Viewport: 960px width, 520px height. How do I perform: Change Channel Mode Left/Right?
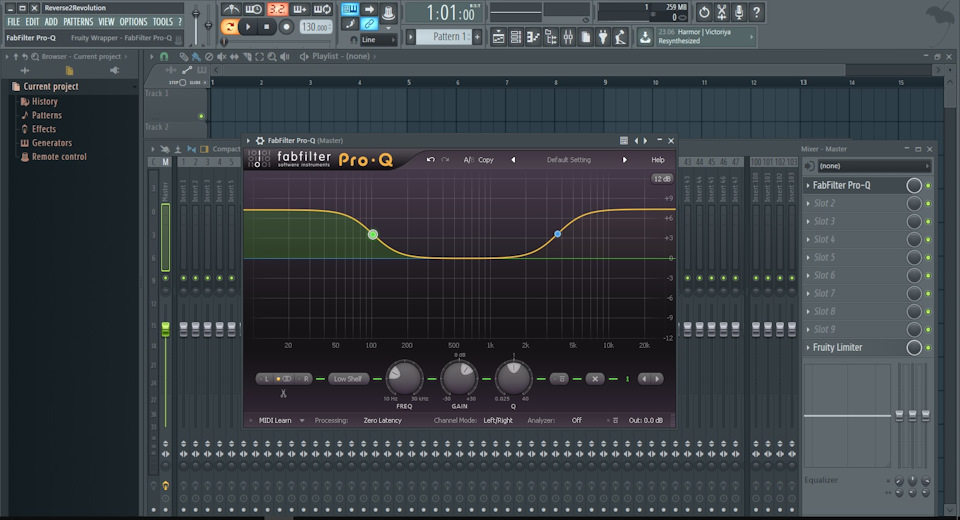coord(498,421)
